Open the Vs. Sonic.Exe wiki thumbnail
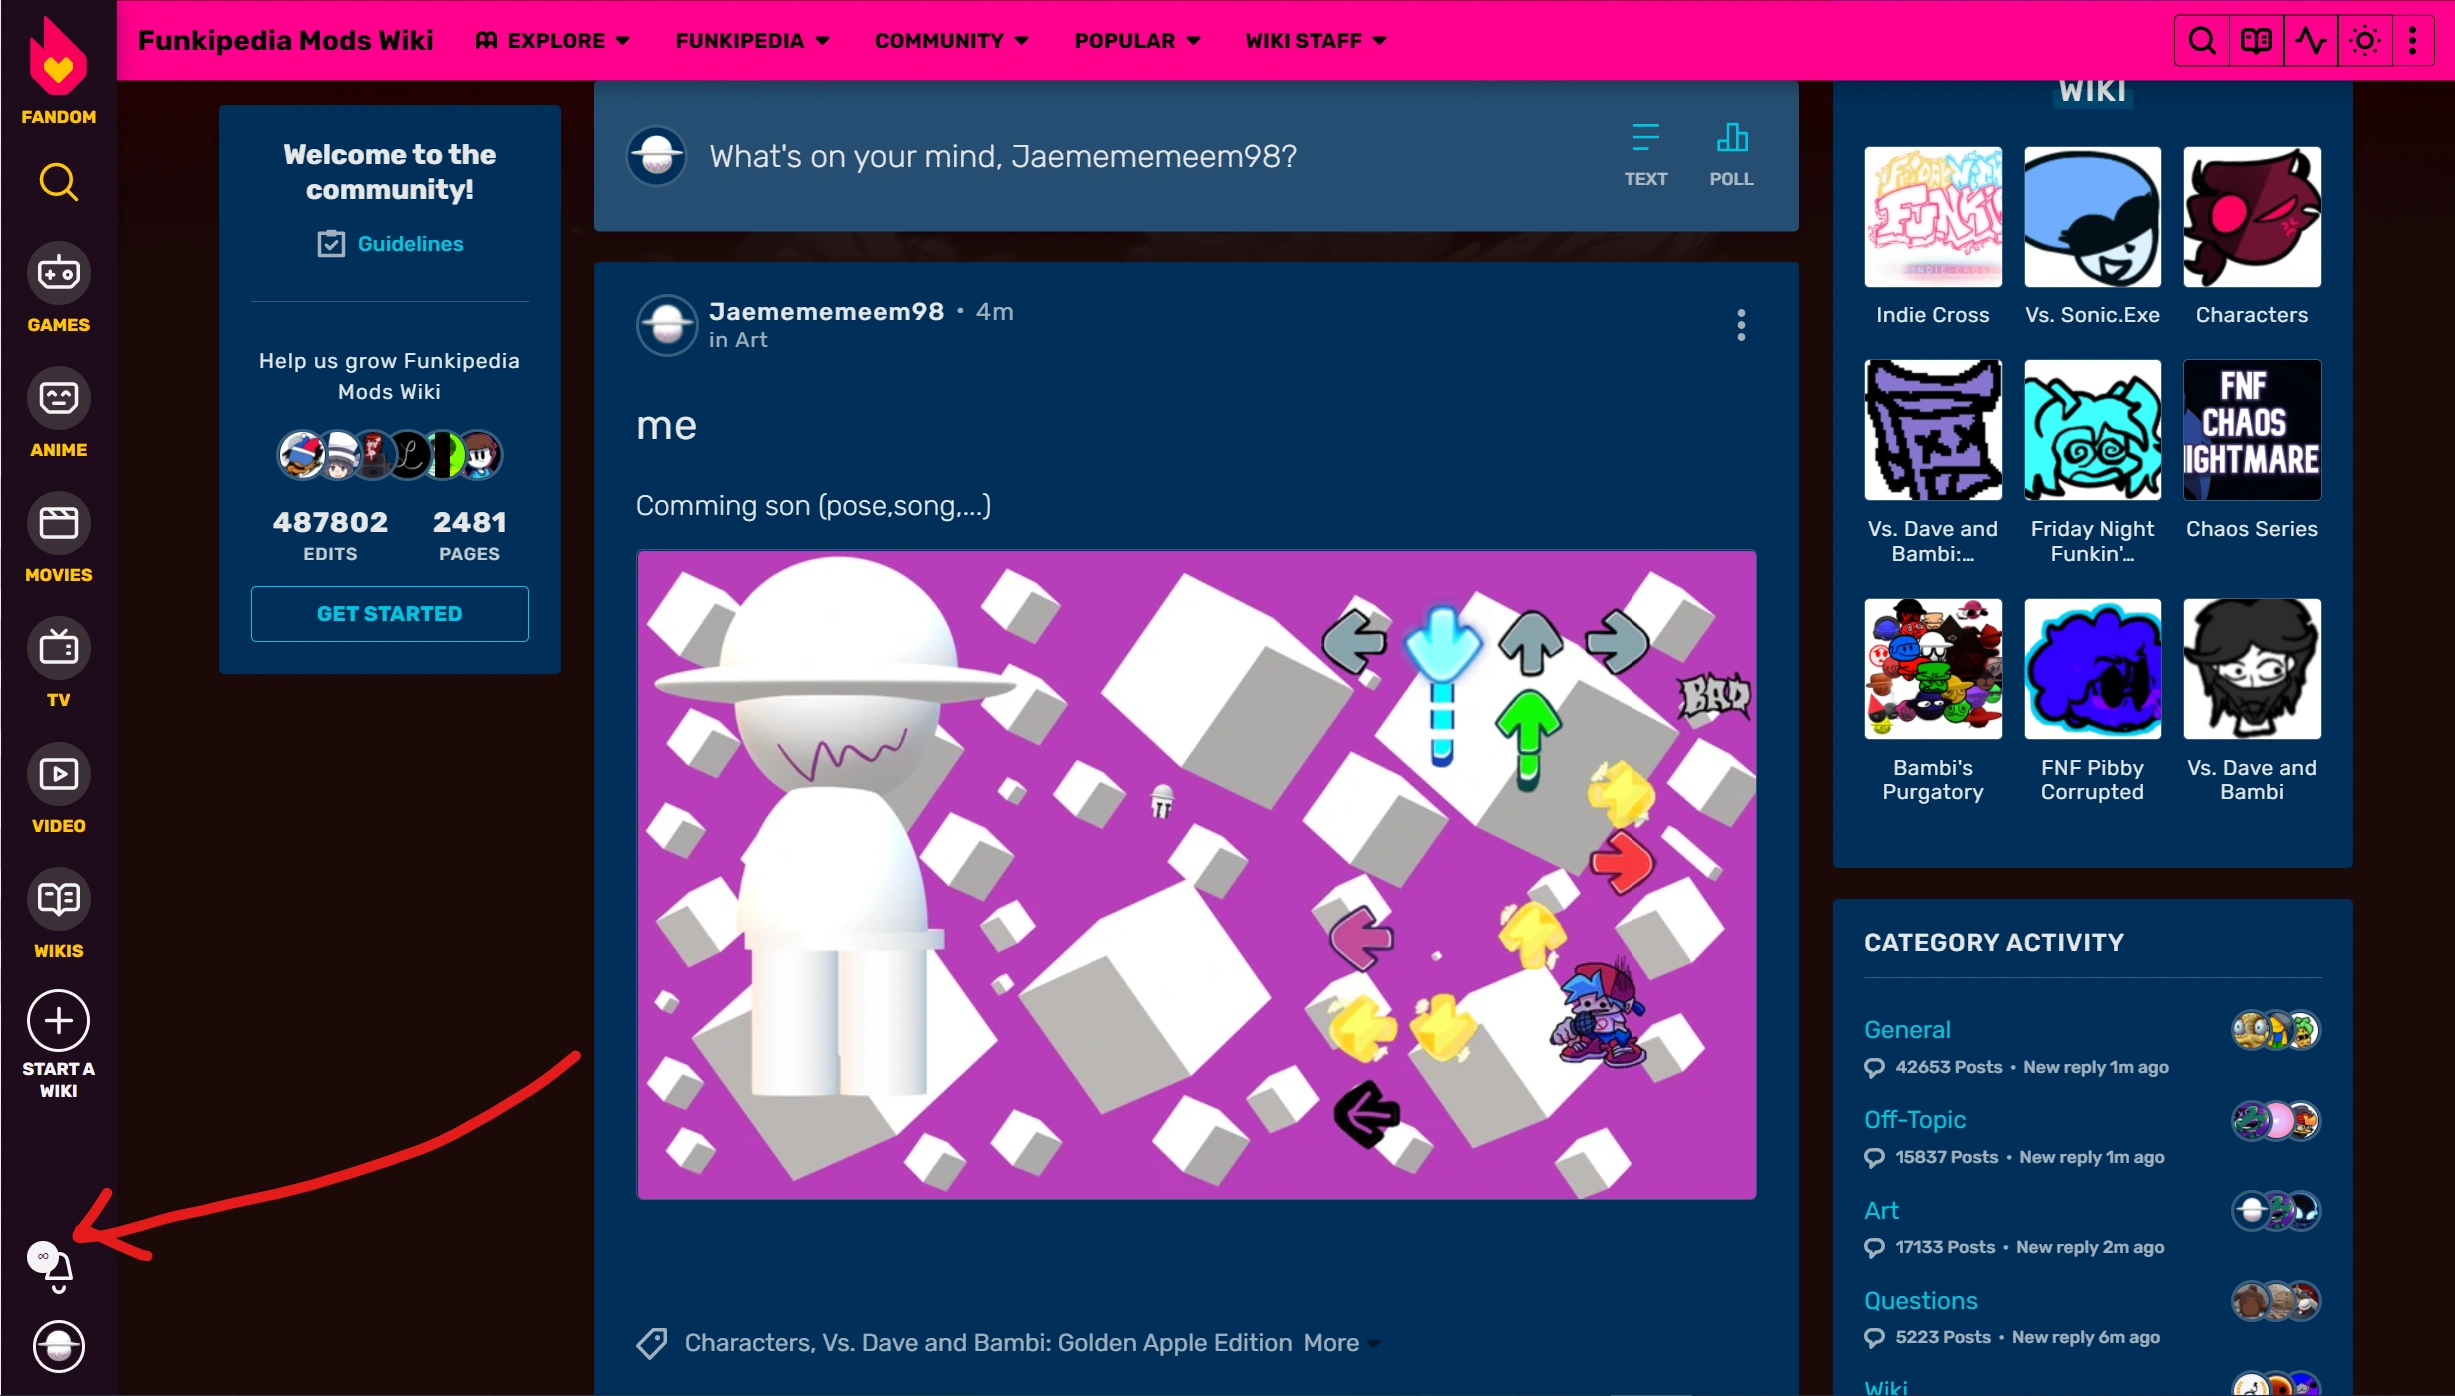2455x1396 pixels. pyautogui.click(x=2092, y=218)
